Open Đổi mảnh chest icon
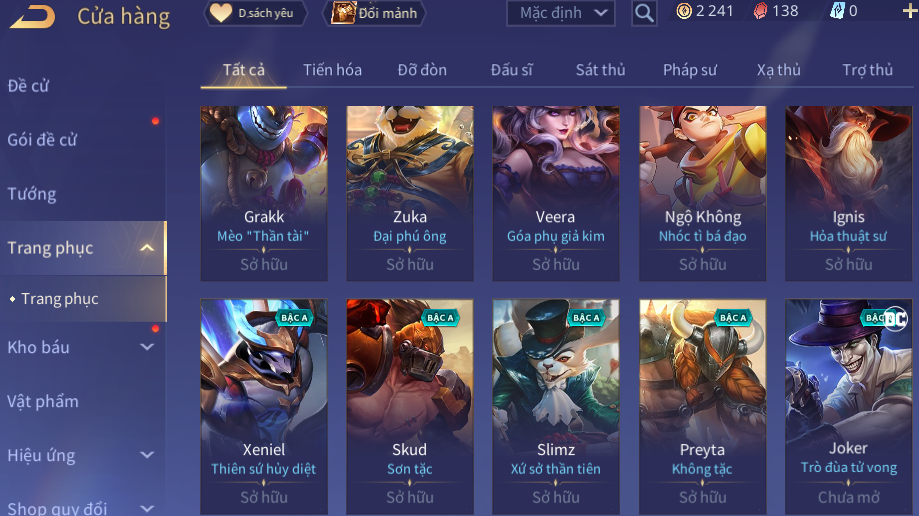Screen dimensions: 919x516 [343, 13]
